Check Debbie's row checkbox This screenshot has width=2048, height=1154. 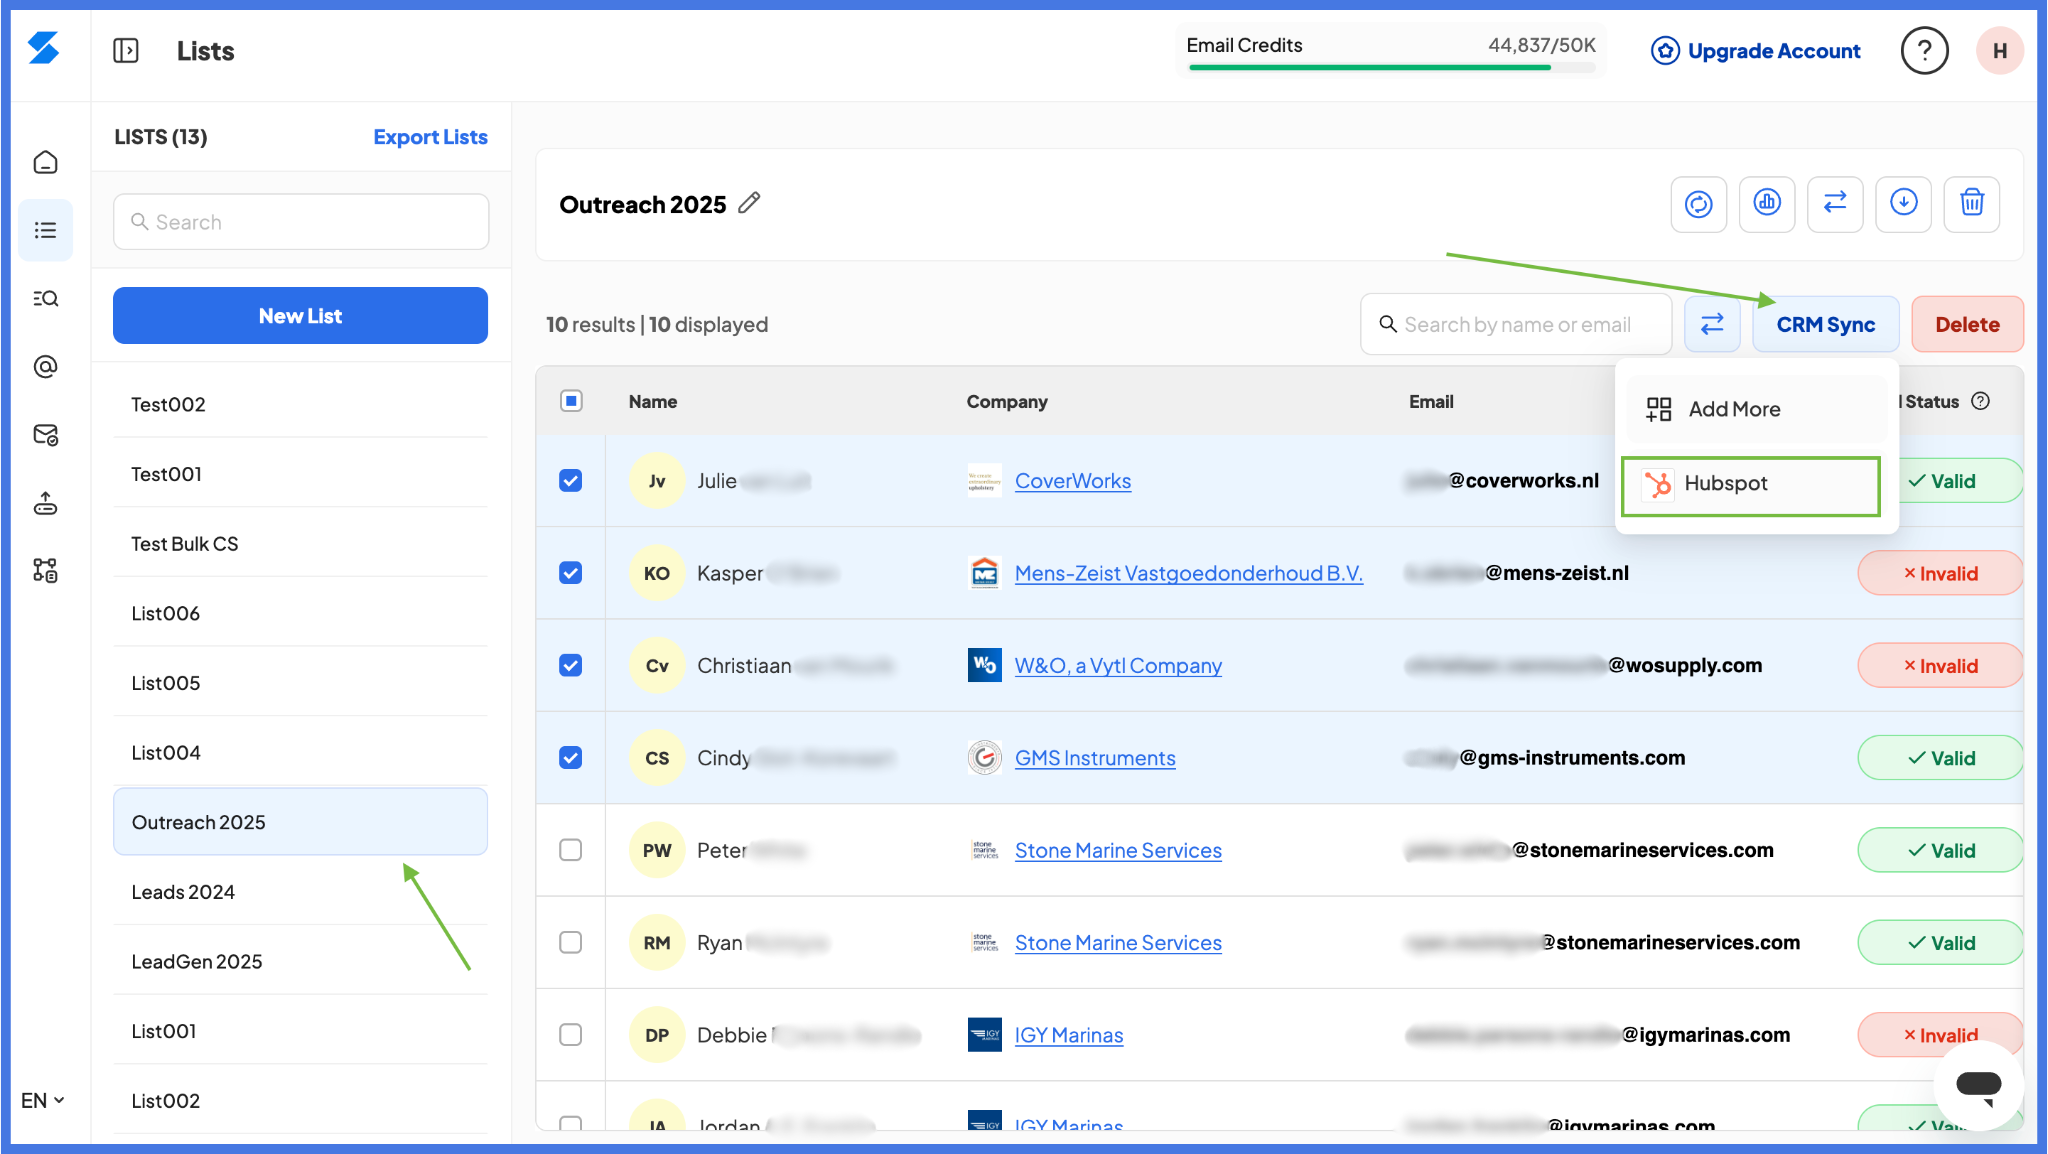(x=571, y=1035)
